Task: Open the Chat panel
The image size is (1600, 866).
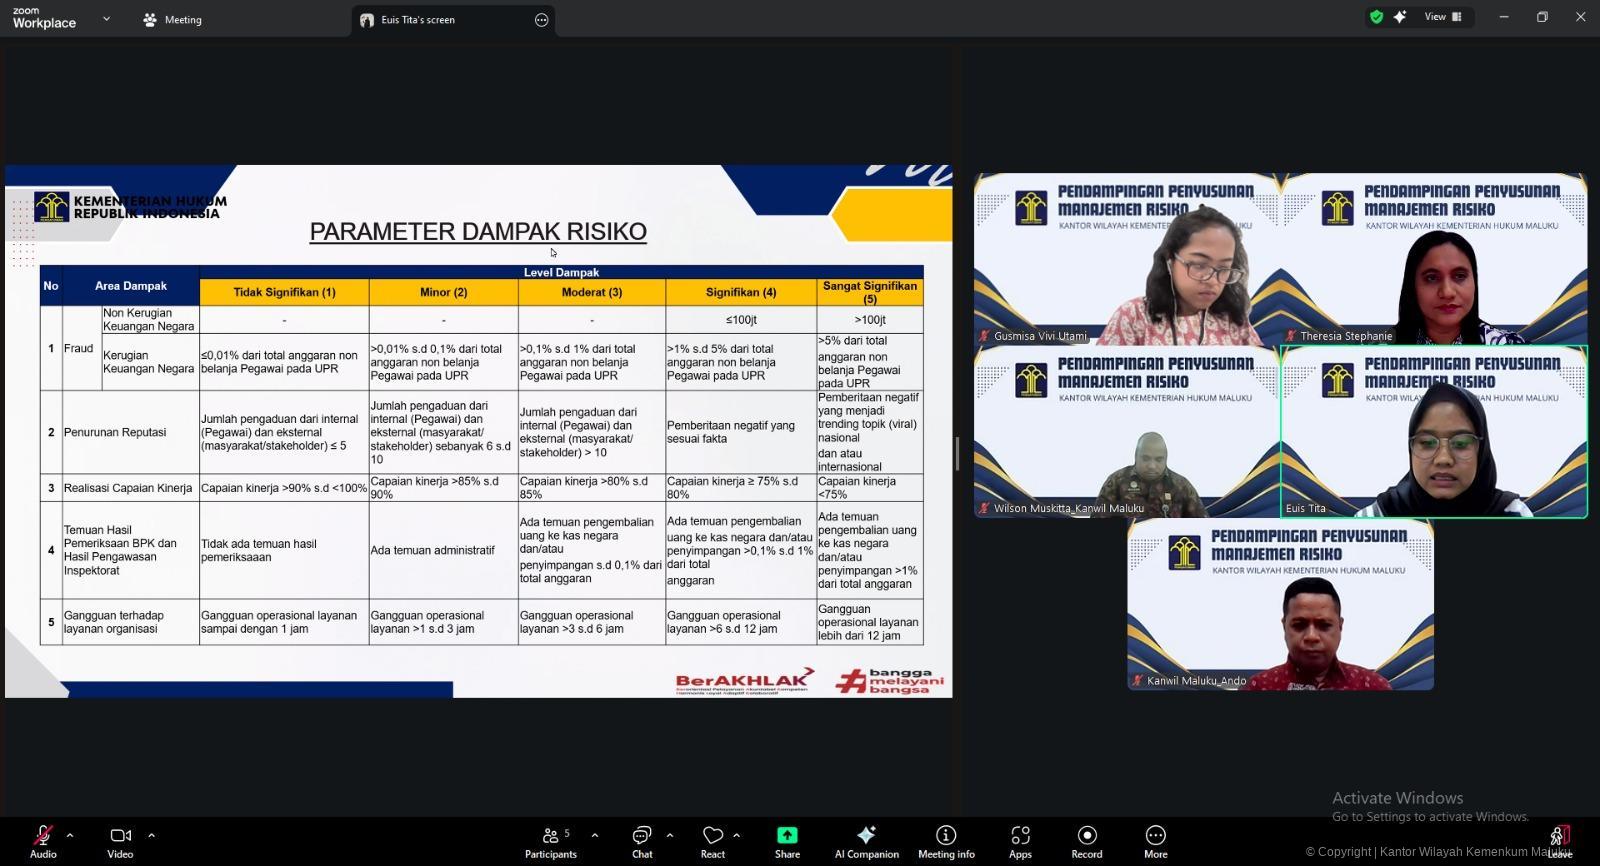Action: [x=642, y=841]
